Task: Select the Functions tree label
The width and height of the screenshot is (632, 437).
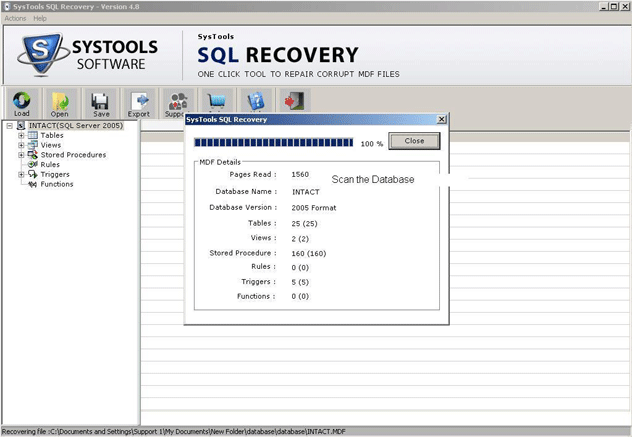Action: [57, 184]
